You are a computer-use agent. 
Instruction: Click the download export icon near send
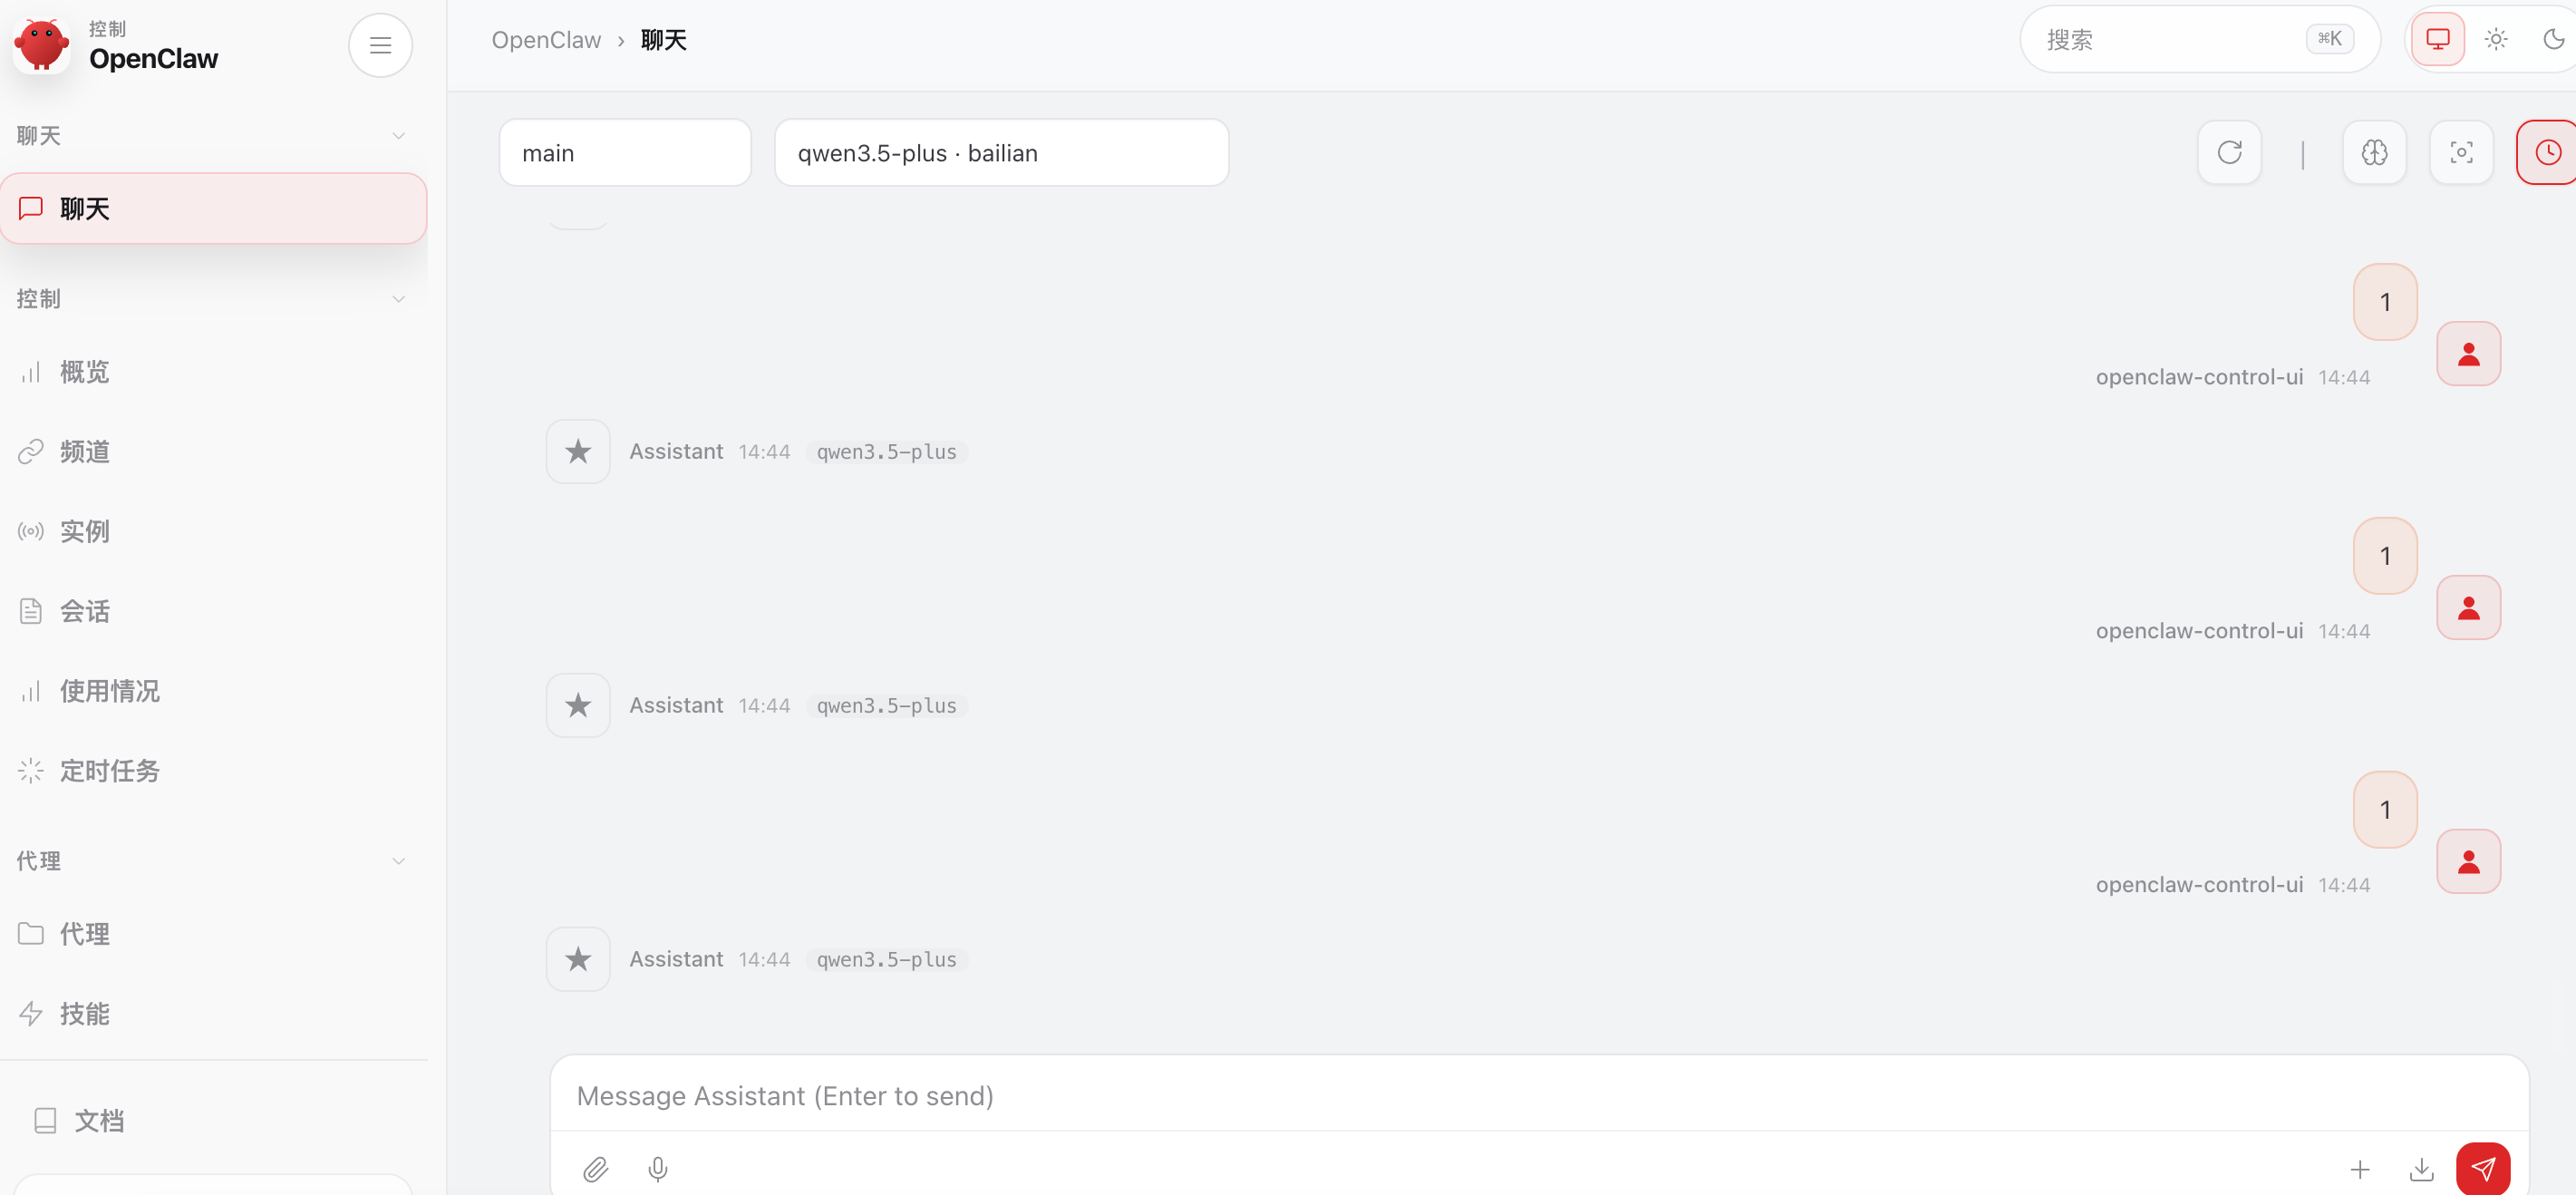point(2421,1169)
